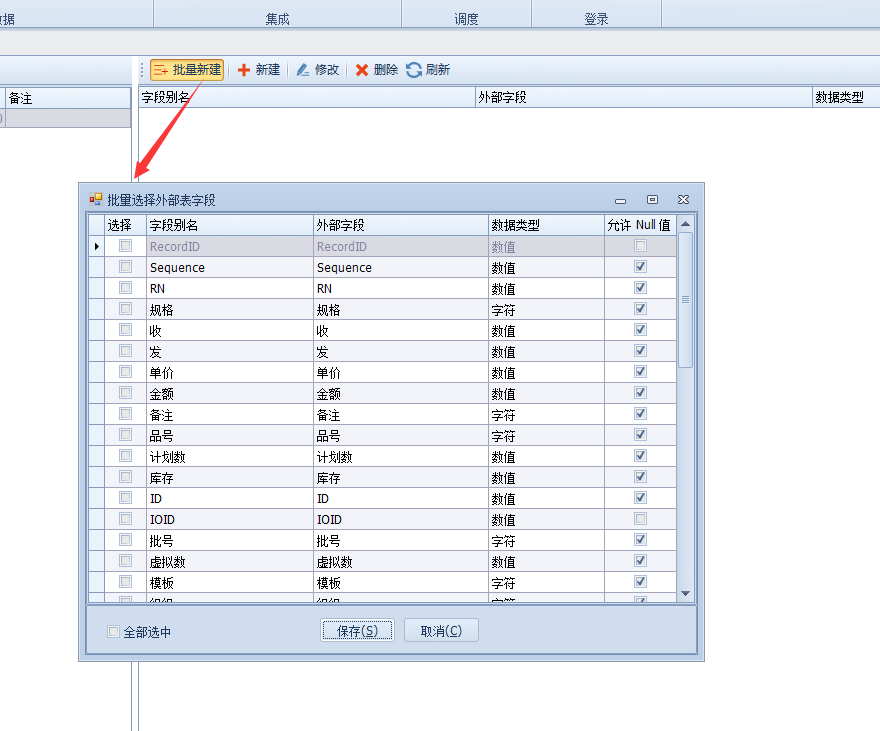The height and width of the screenshot is (731, 880).
Task: Open the 调度 menu tab
Action: pyautogui.click(x=466, y=19)
